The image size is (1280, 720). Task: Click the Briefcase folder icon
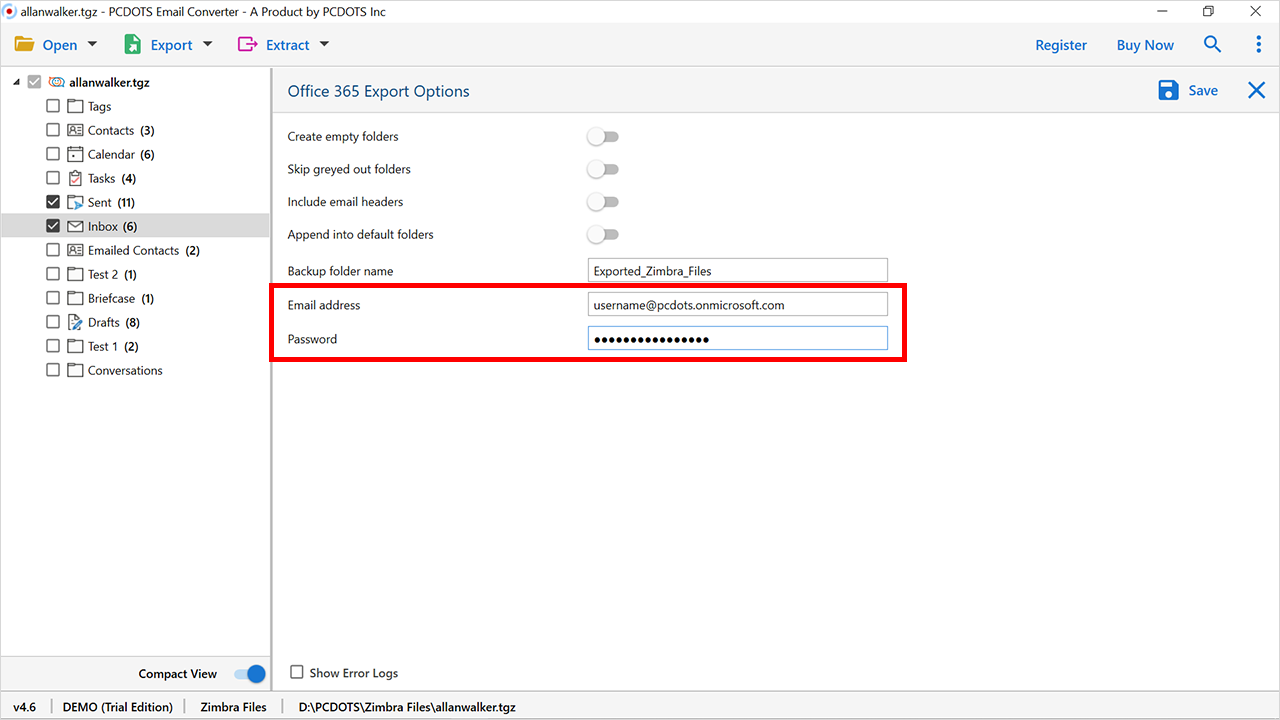(x=75, y=298)
